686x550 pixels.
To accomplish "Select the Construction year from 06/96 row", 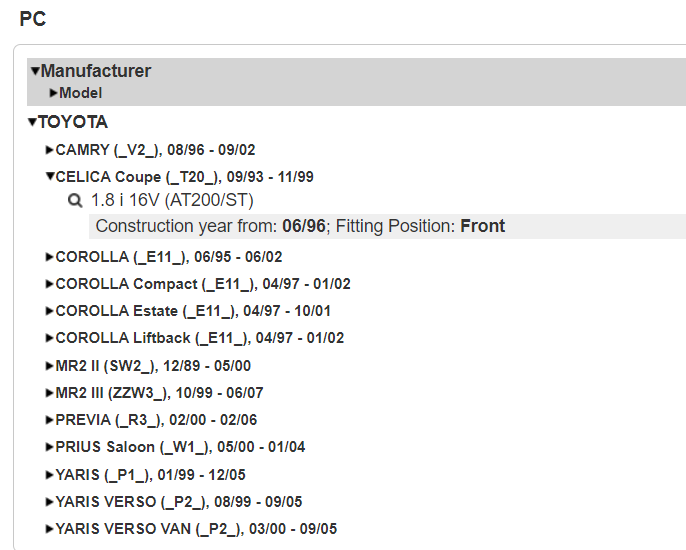I will pyautogui.click(x=300, y=226).
